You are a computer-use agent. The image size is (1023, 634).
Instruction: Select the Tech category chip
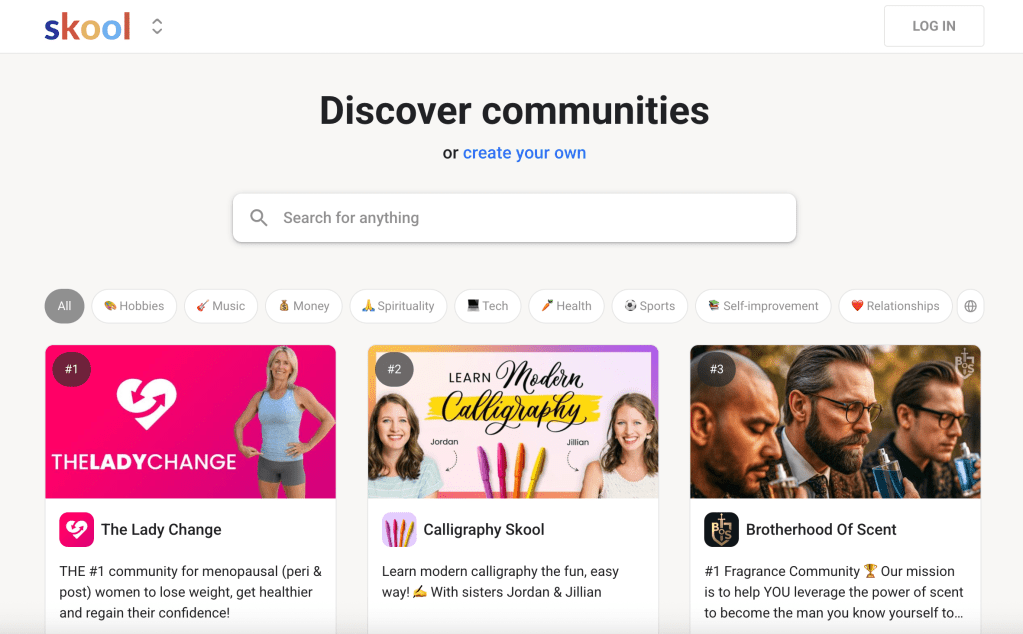[488, 306]
